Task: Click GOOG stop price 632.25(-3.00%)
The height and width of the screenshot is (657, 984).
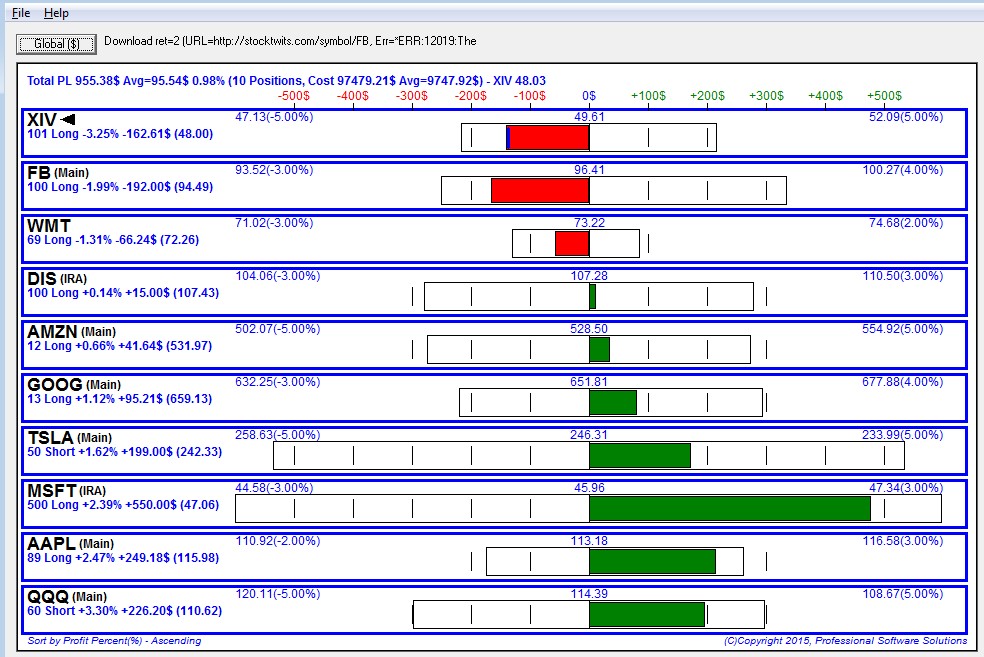Action: [x=277, y=382]
